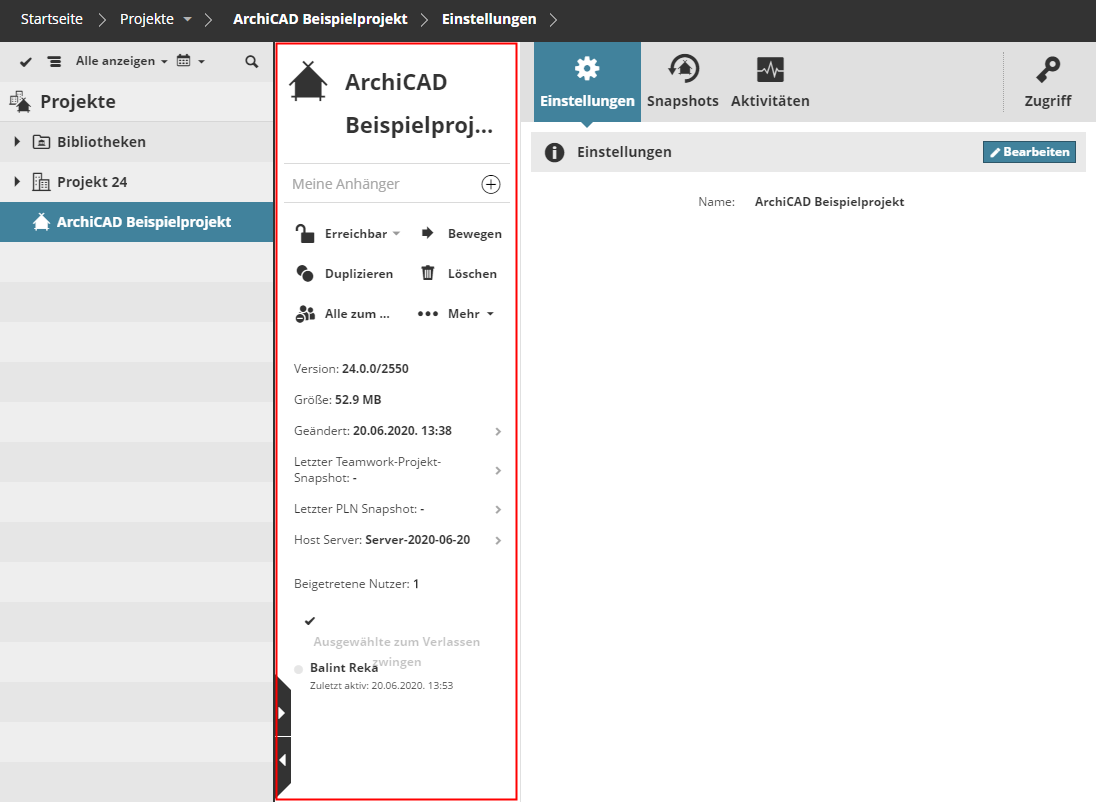This screenshot has height=802, width=1096.
Task: Open the Mehr dropdown menu
Action: tap(470, 314)
